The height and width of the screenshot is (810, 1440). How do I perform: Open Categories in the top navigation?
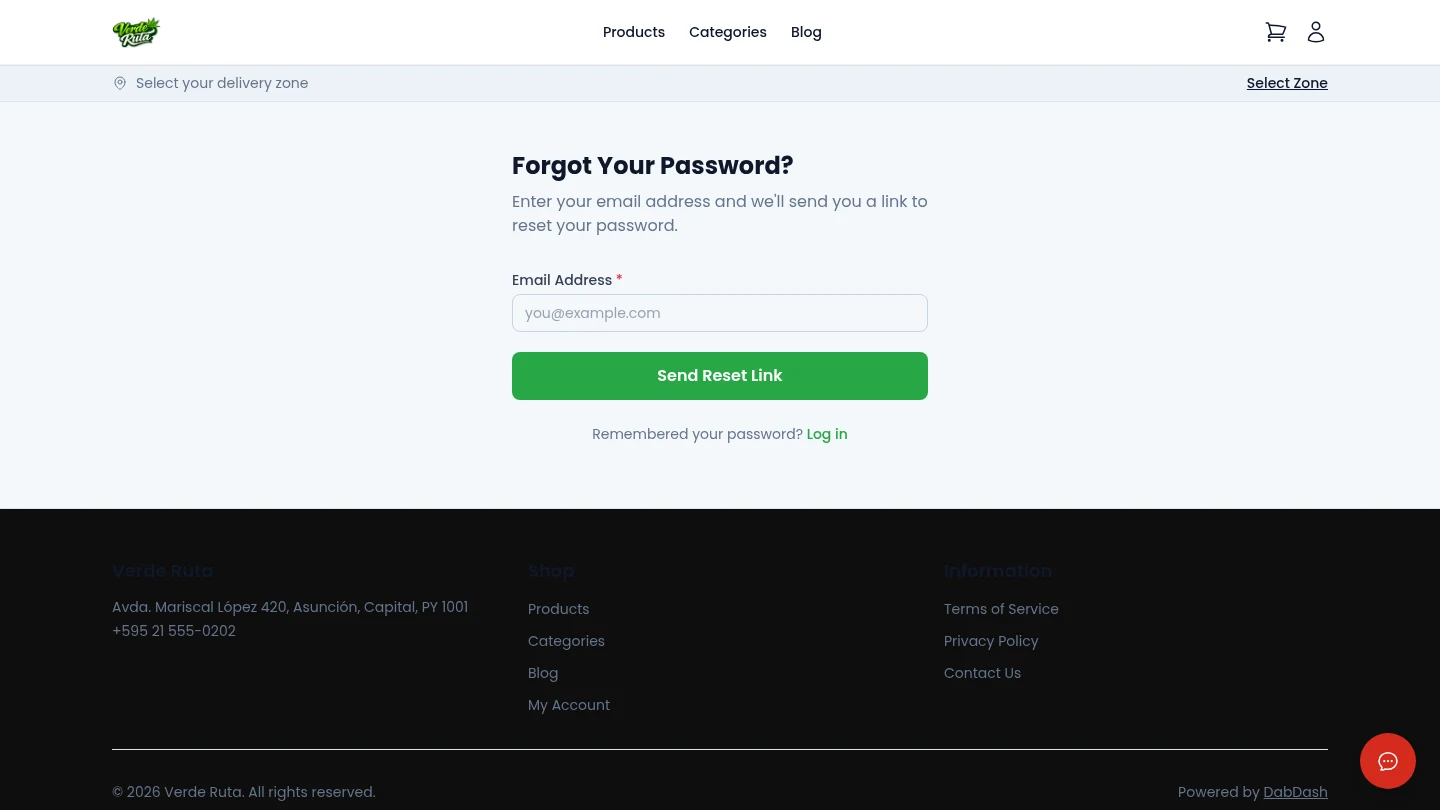[728, 32]
